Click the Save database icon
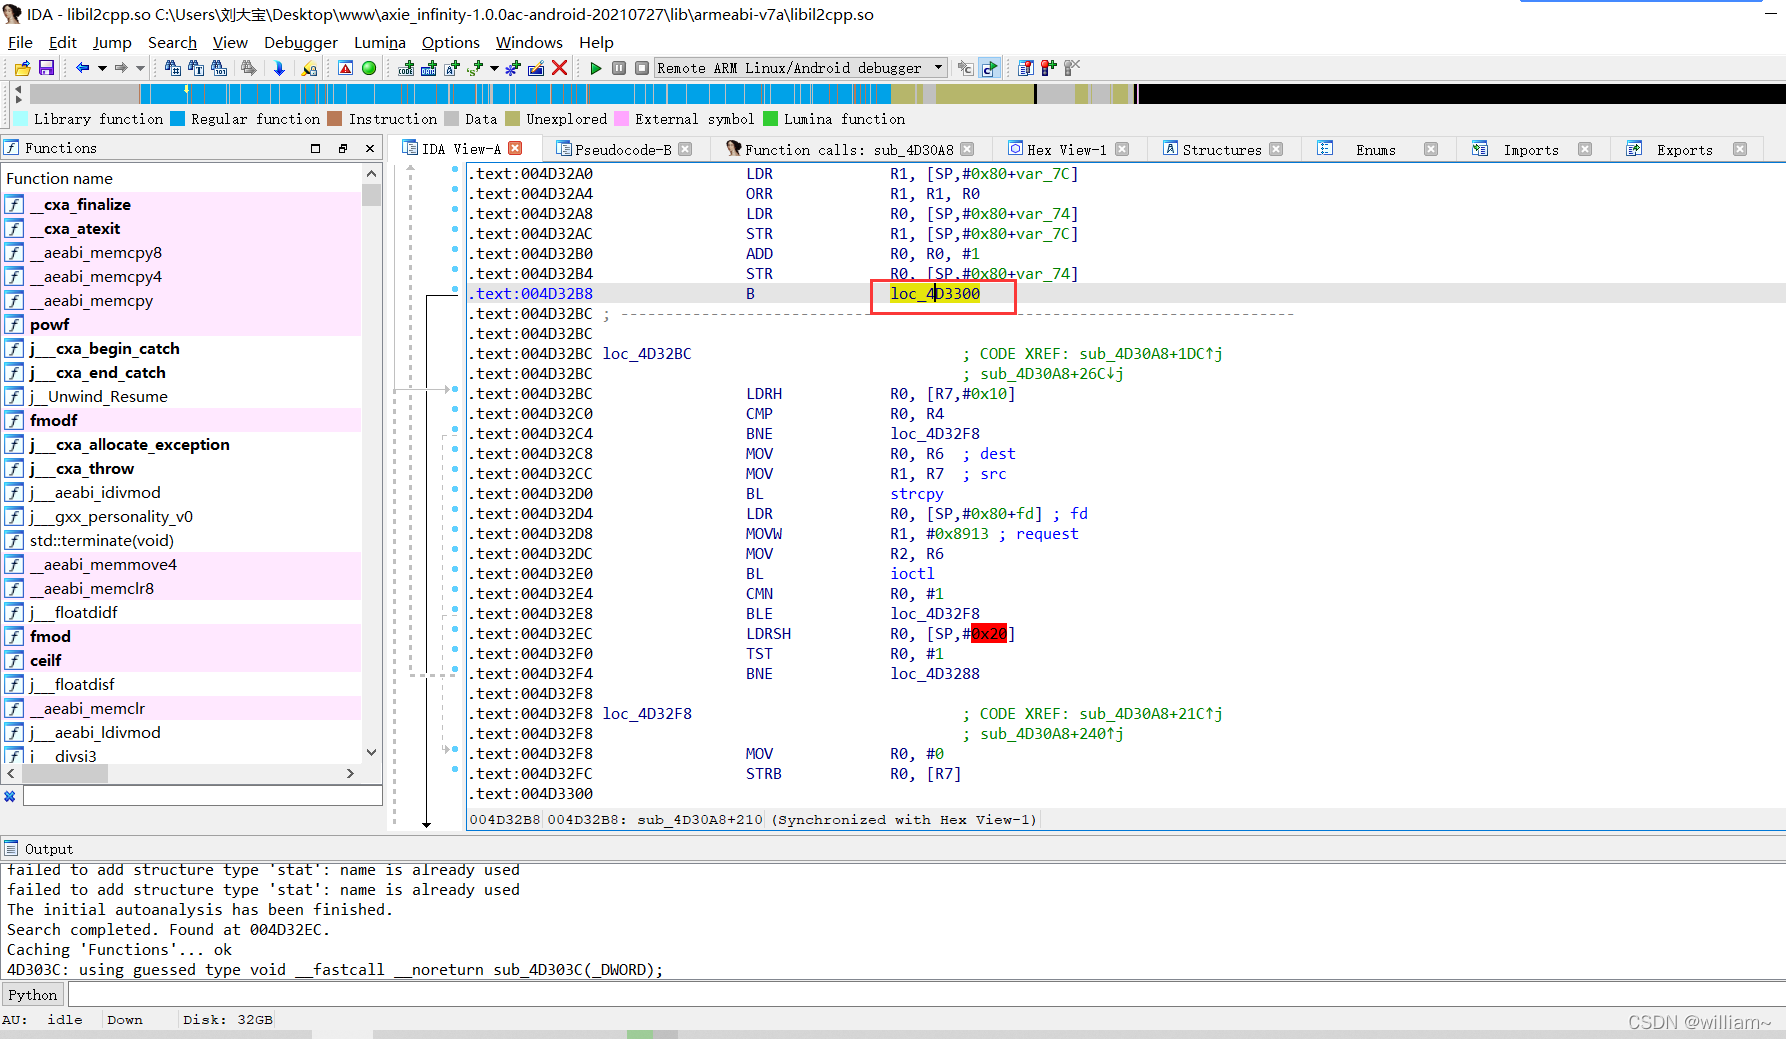1786x1039 pixels. point(46,68)
